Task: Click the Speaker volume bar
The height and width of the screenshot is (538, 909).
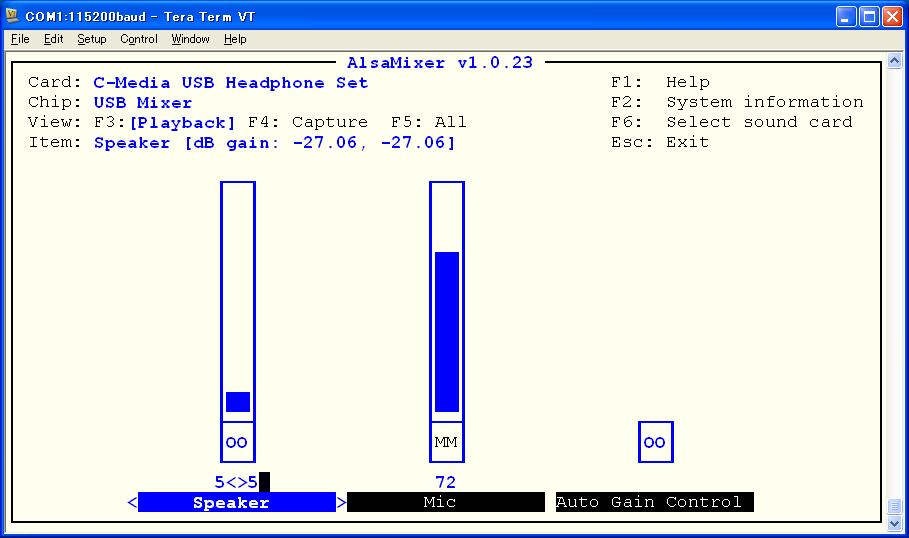Action: pyautogui.click(x=238, y=301)
